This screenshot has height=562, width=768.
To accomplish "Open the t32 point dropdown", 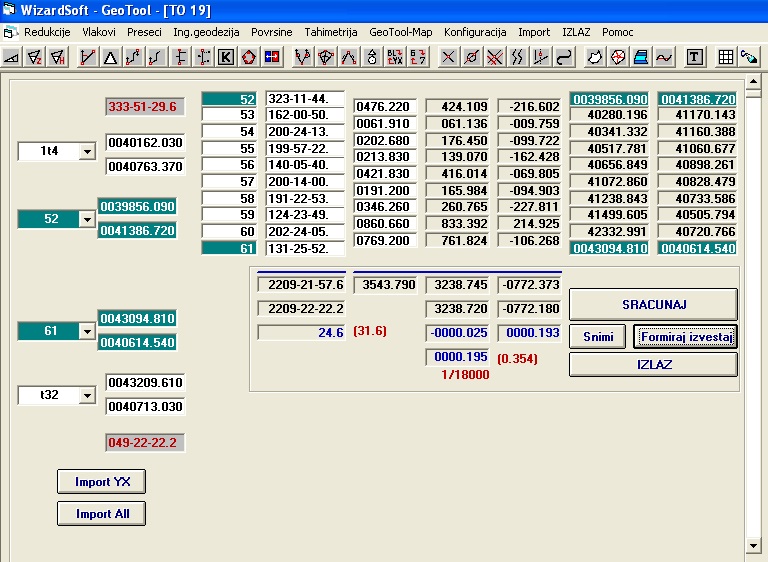I will click(x=85, y=396).
